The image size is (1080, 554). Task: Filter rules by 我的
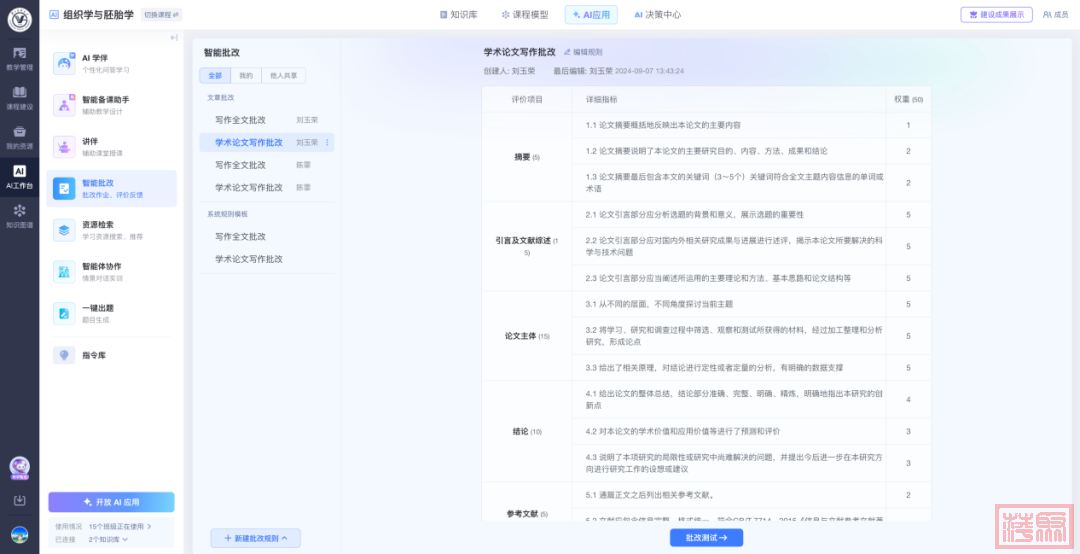tap(245, 76)
